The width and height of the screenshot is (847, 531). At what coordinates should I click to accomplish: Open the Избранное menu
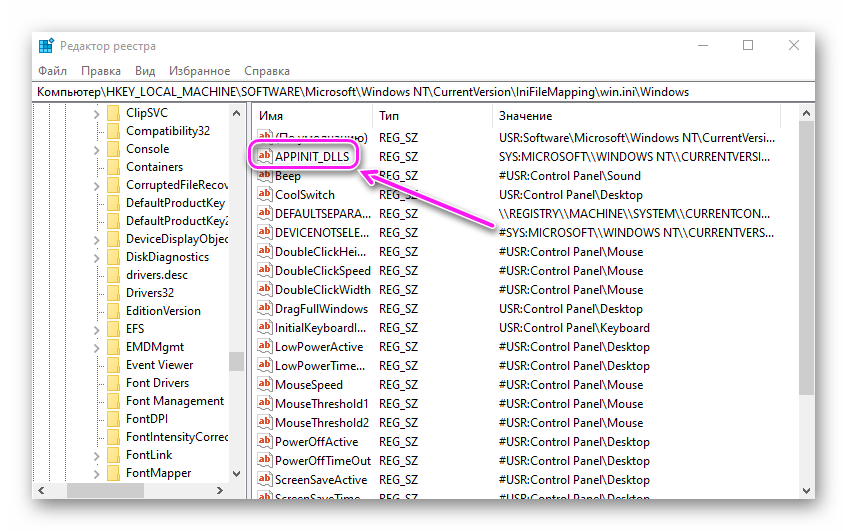[x=199, y=71]
